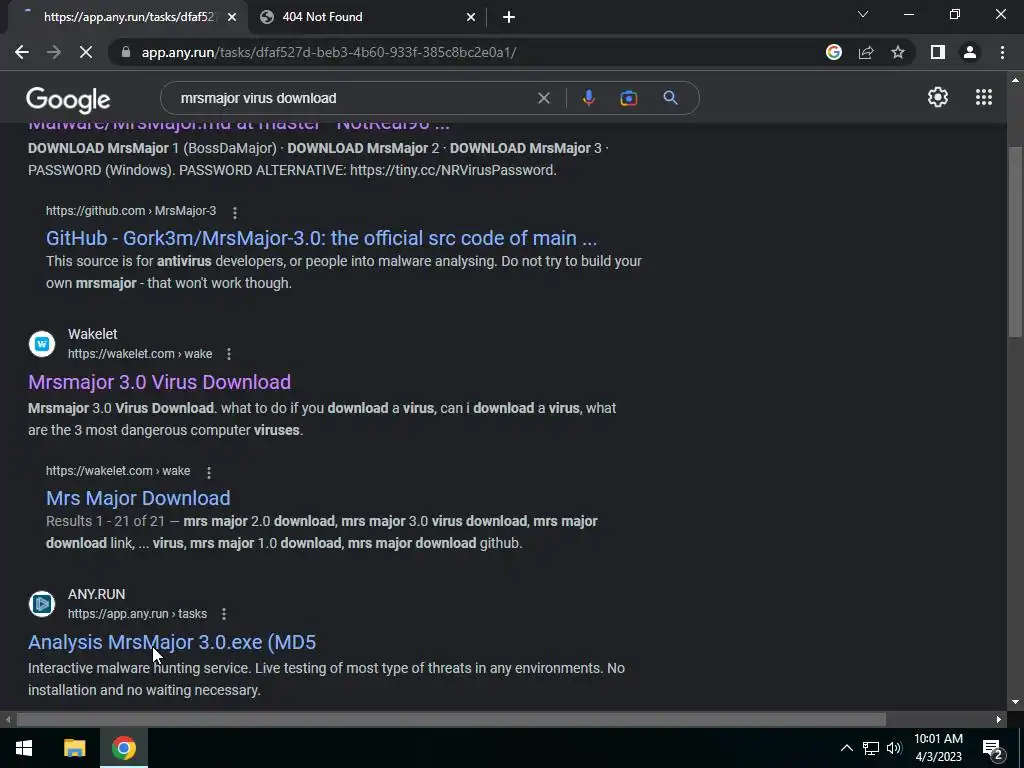Open more options beside github.com MrsMajor-3 result

[x=234, y=212]
